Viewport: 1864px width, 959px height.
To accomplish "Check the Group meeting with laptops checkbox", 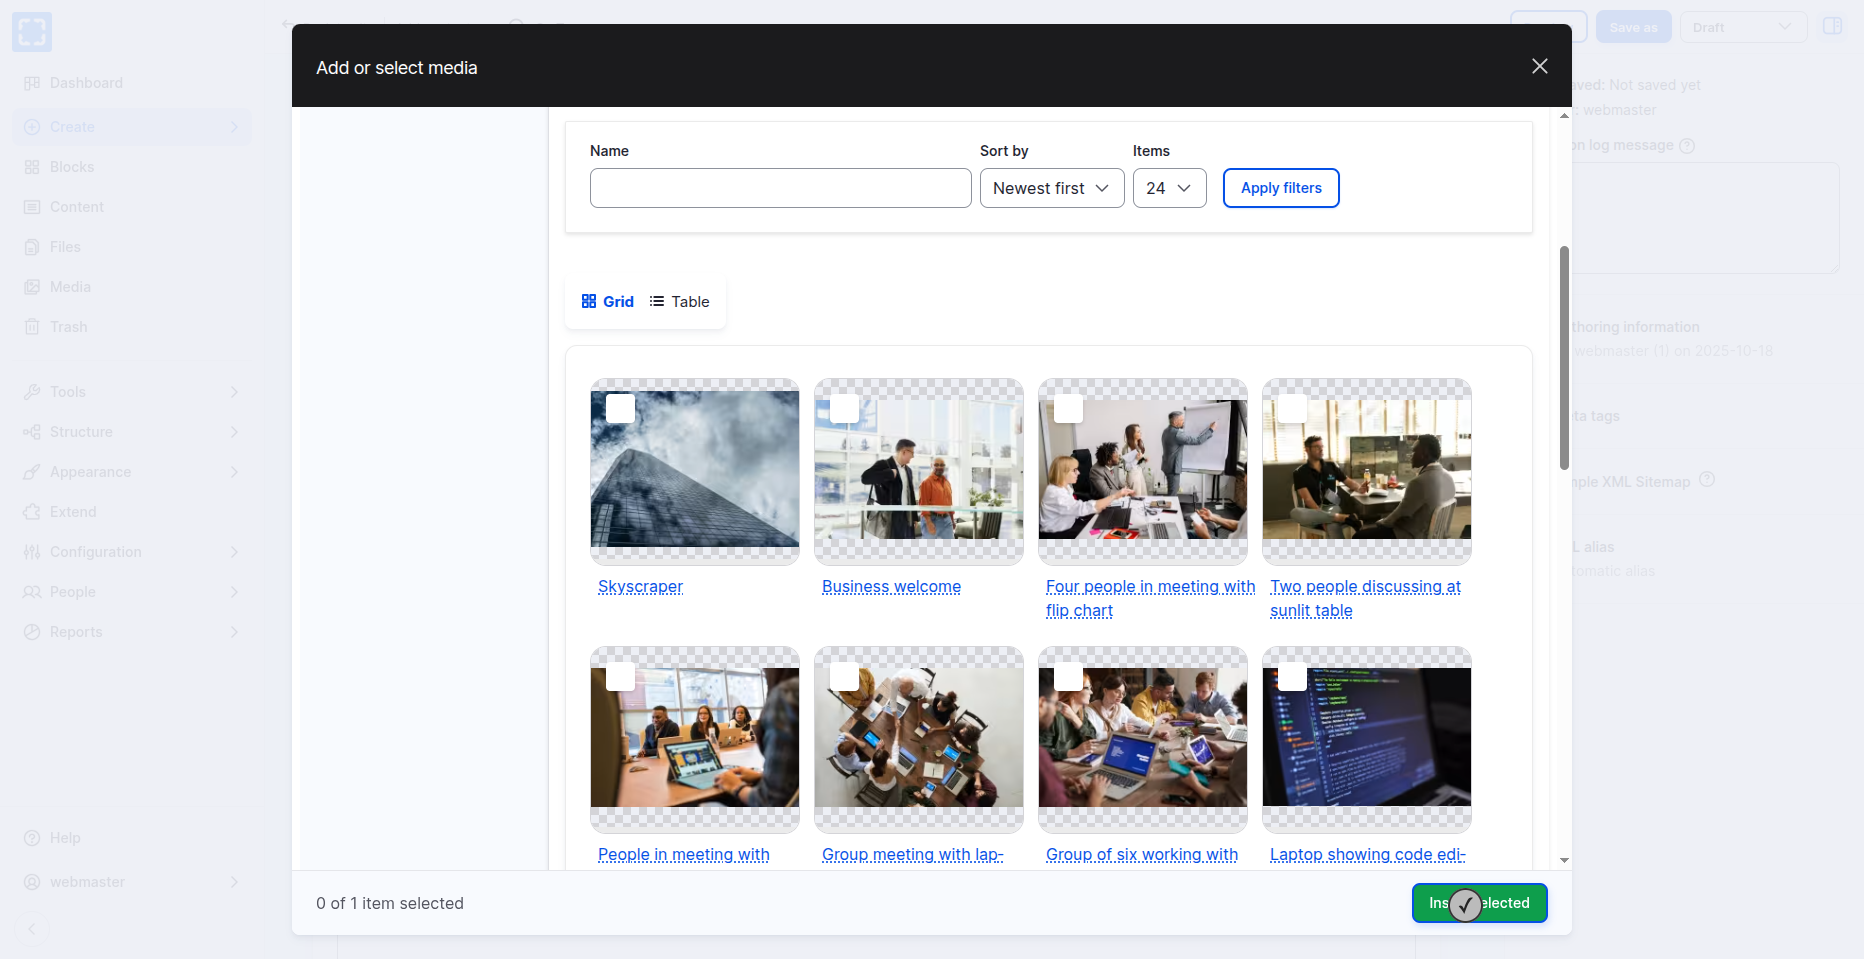I will (844, 676).
